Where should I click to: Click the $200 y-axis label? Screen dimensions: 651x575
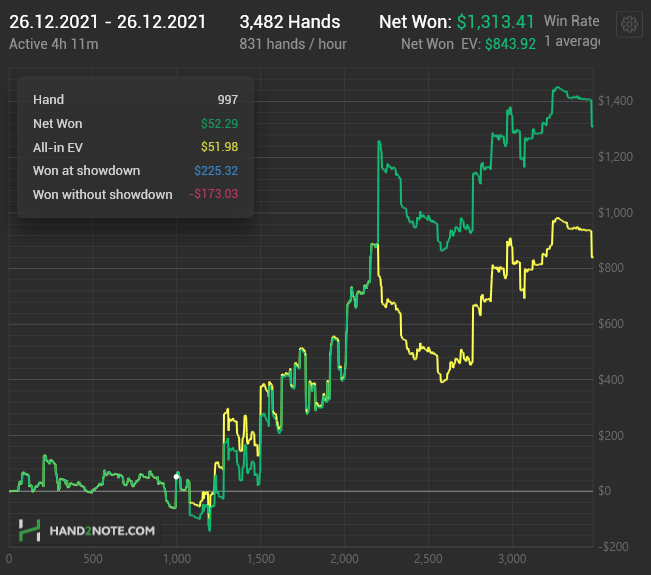pos(611,436)
